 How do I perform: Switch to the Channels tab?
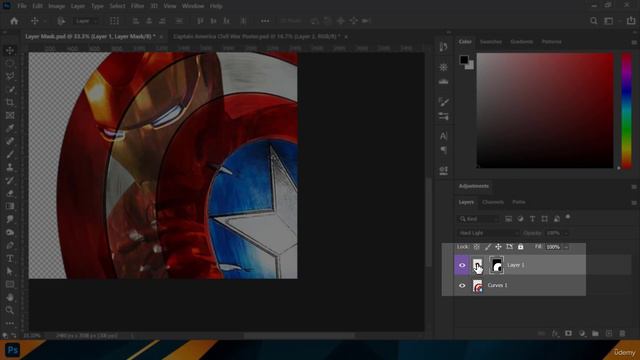click(x=493, y=202)
